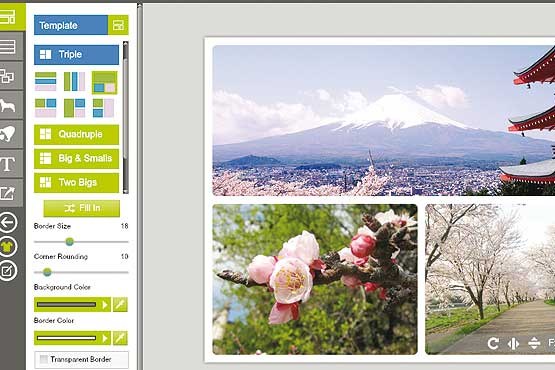555x370 pixels.
Task: Choose two top one bottom triple layout
Action: [46, 108]
